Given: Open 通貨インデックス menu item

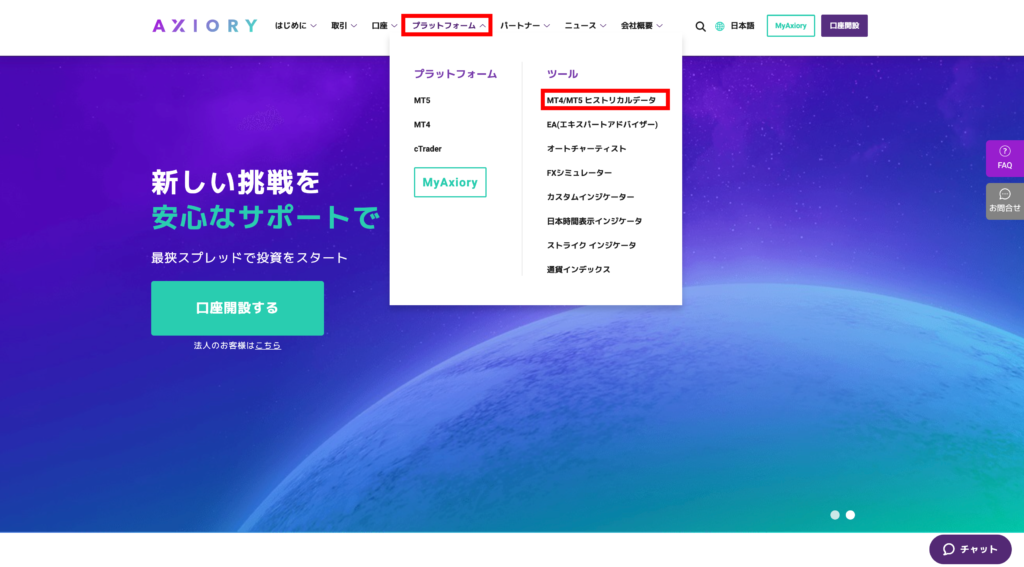Looking at the screenshot, I should 579,269.
